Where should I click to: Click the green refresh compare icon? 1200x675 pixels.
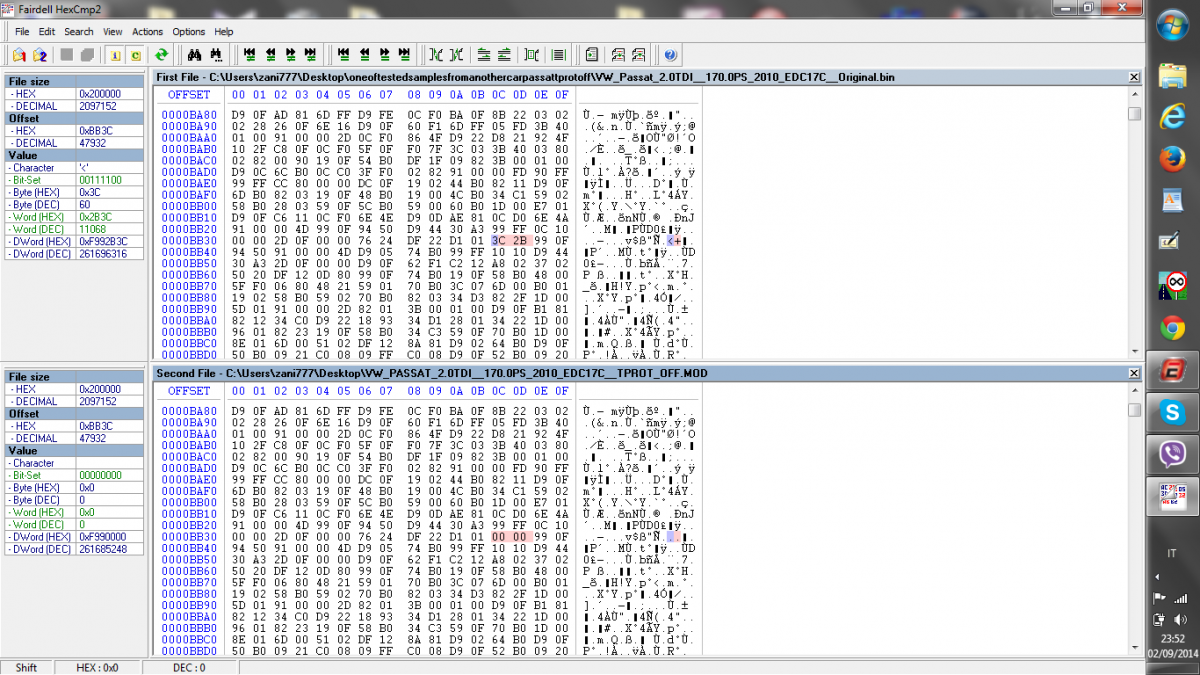[x=160, y=54]
